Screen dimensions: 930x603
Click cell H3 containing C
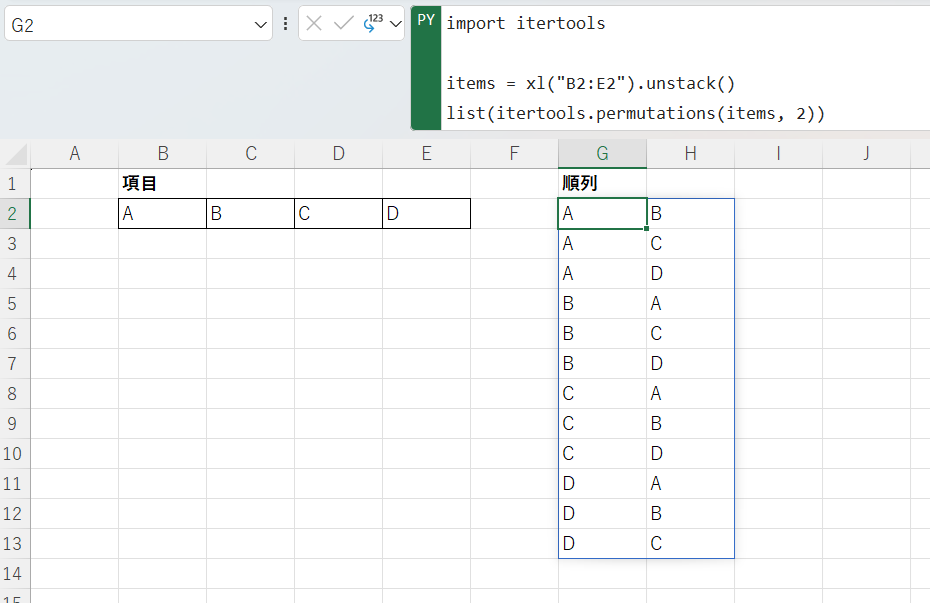click(x=690, y=244)
